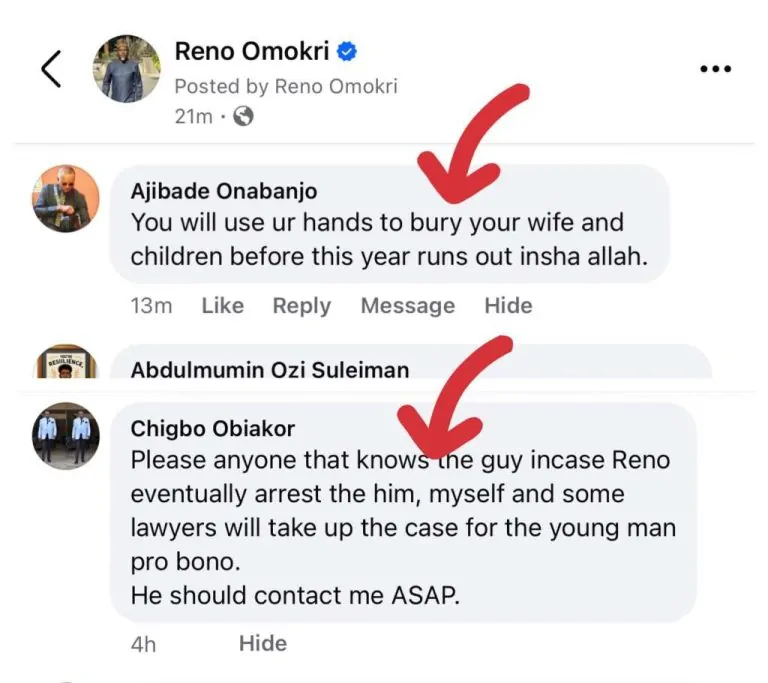The image size is (768, 683).
Task: Open the Reno Omokri page name
Action: 251,52
